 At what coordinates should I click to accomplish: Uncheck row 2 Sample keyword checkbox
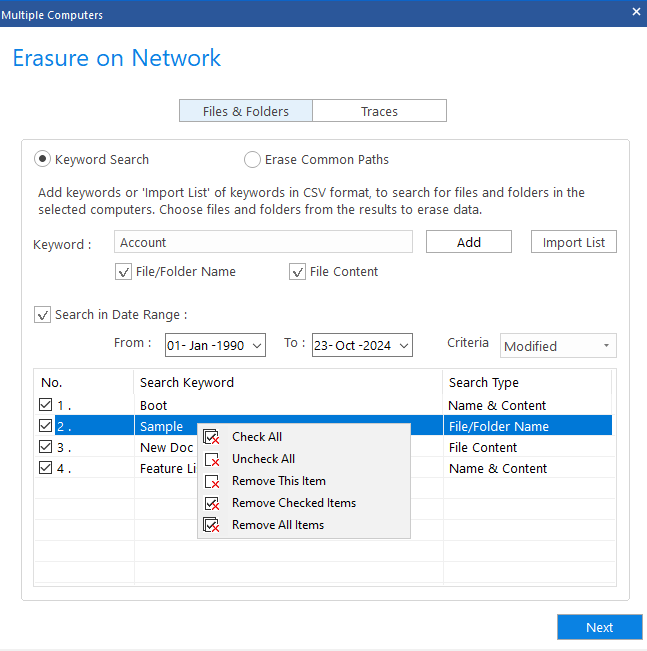(45, 426)
